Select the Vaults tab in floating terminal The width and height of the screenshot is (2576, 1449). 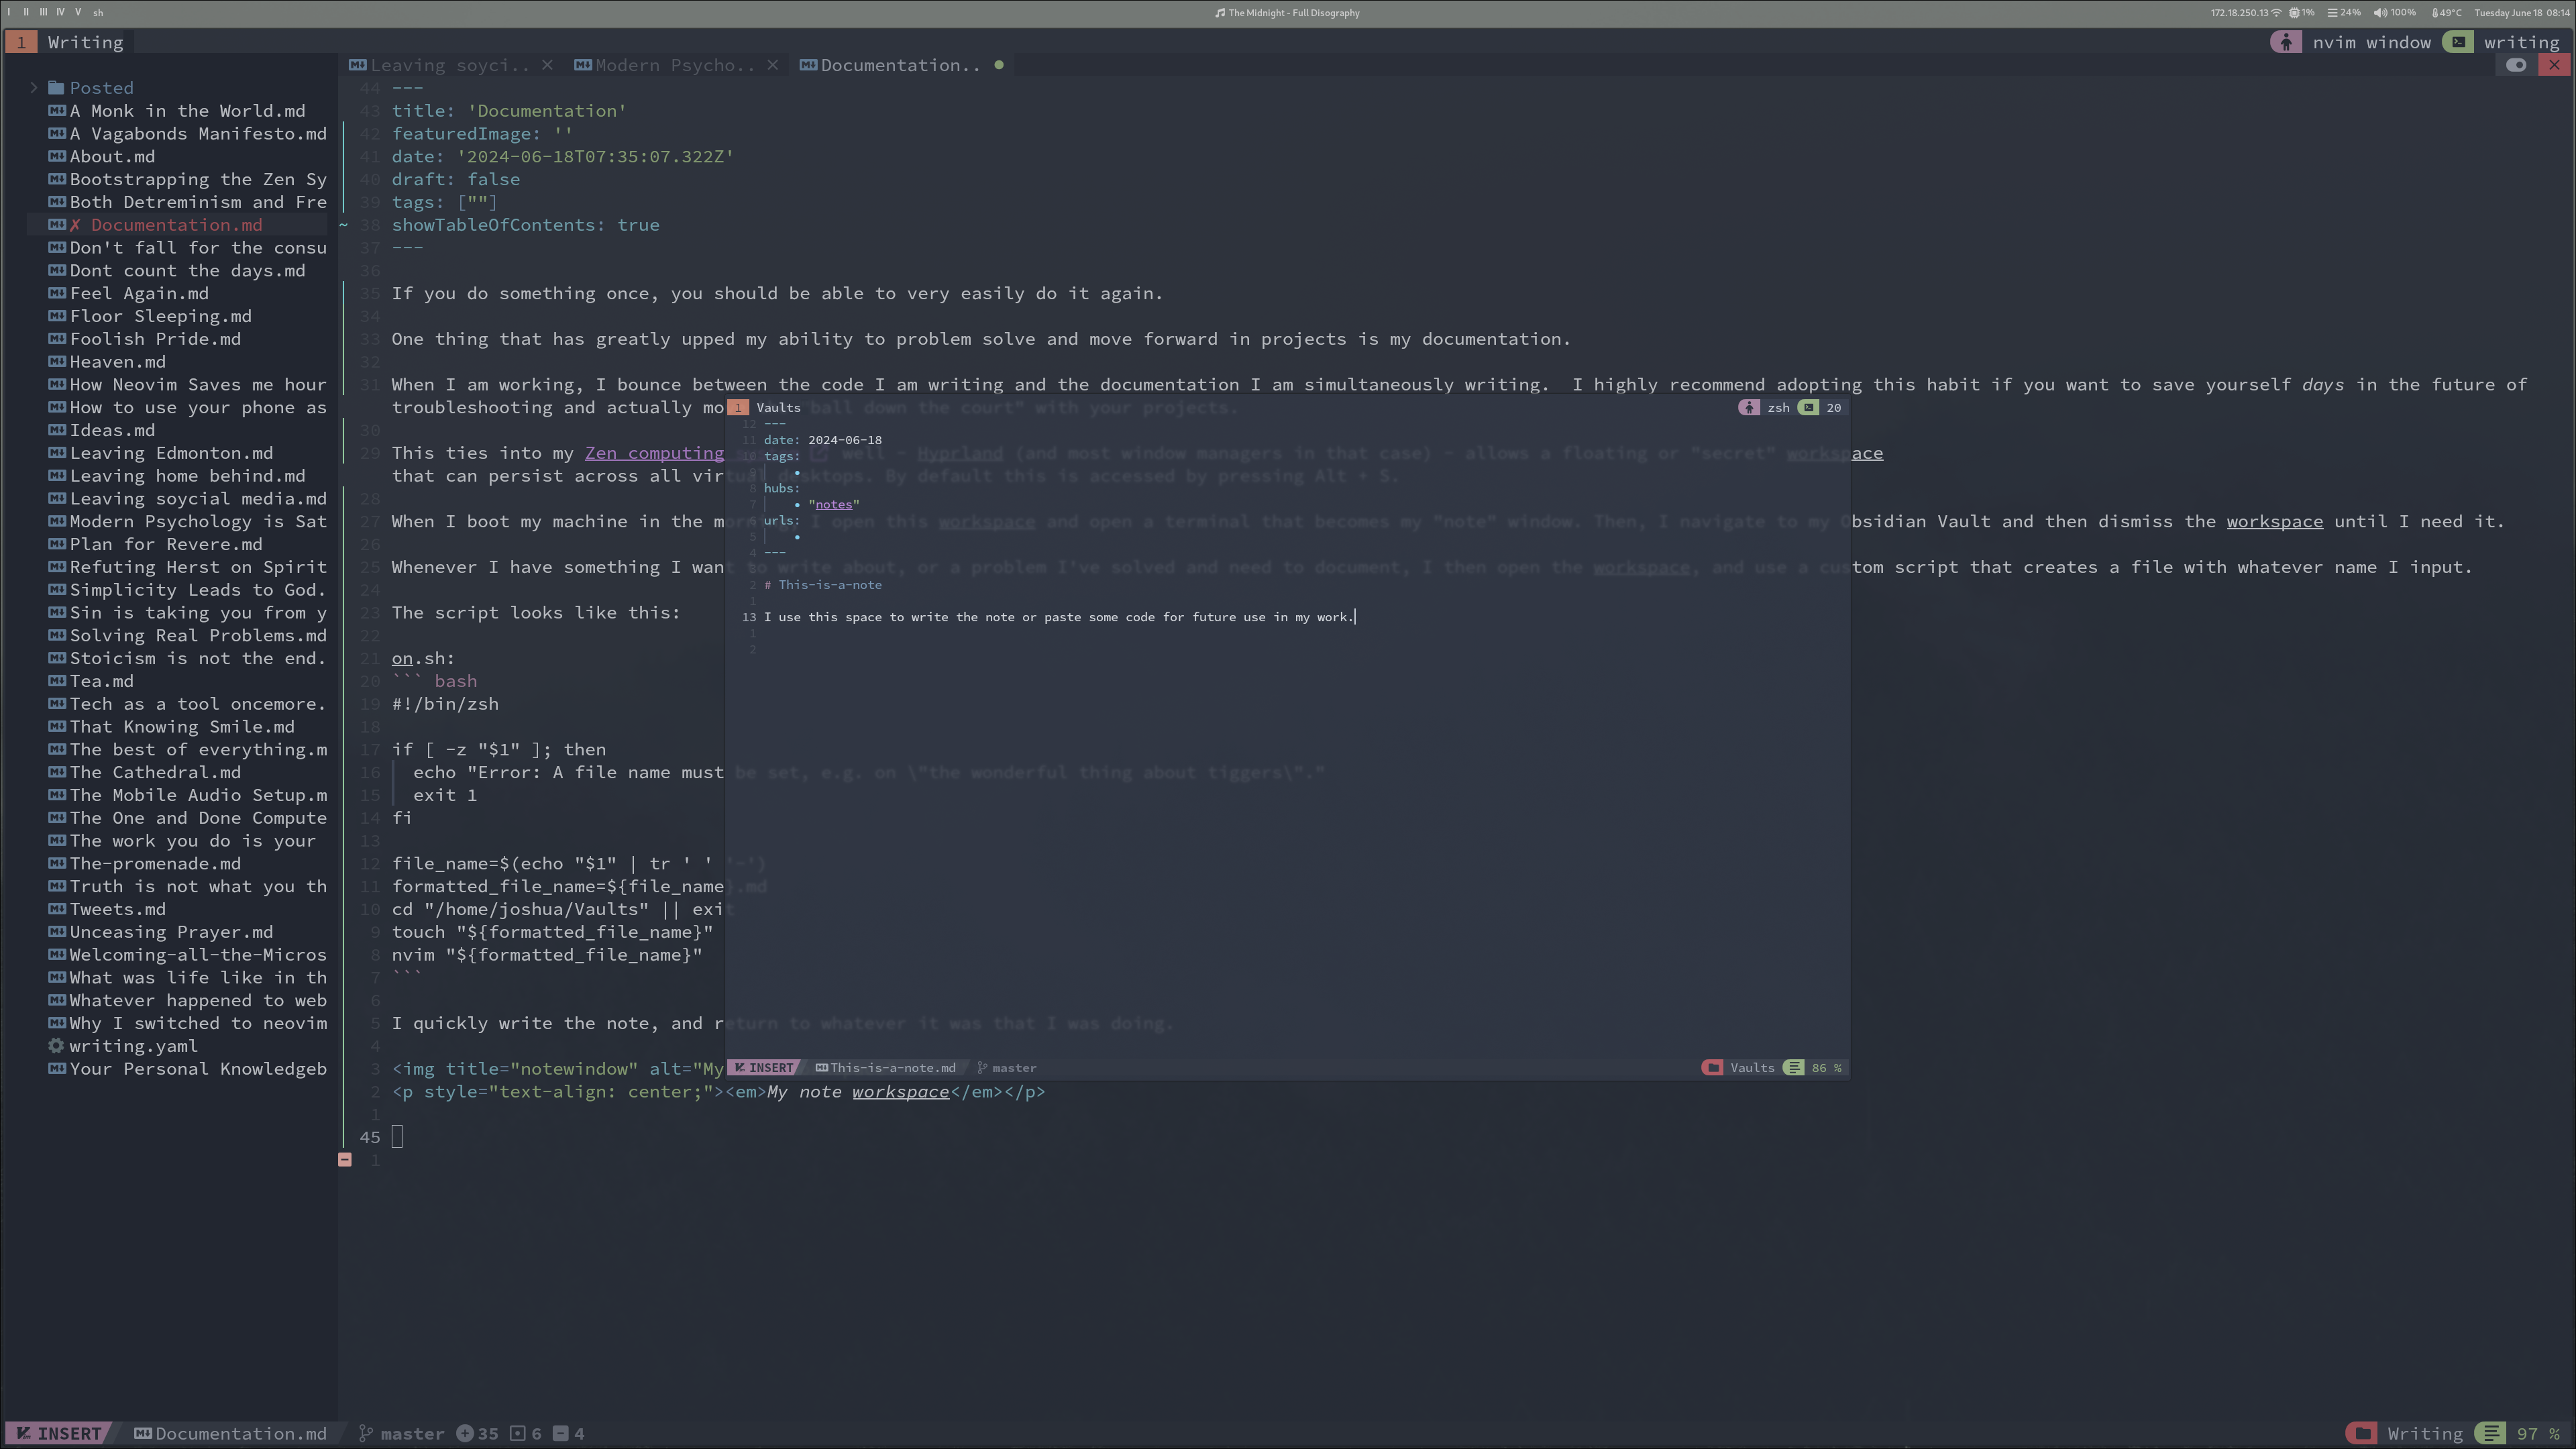[778, 408]
